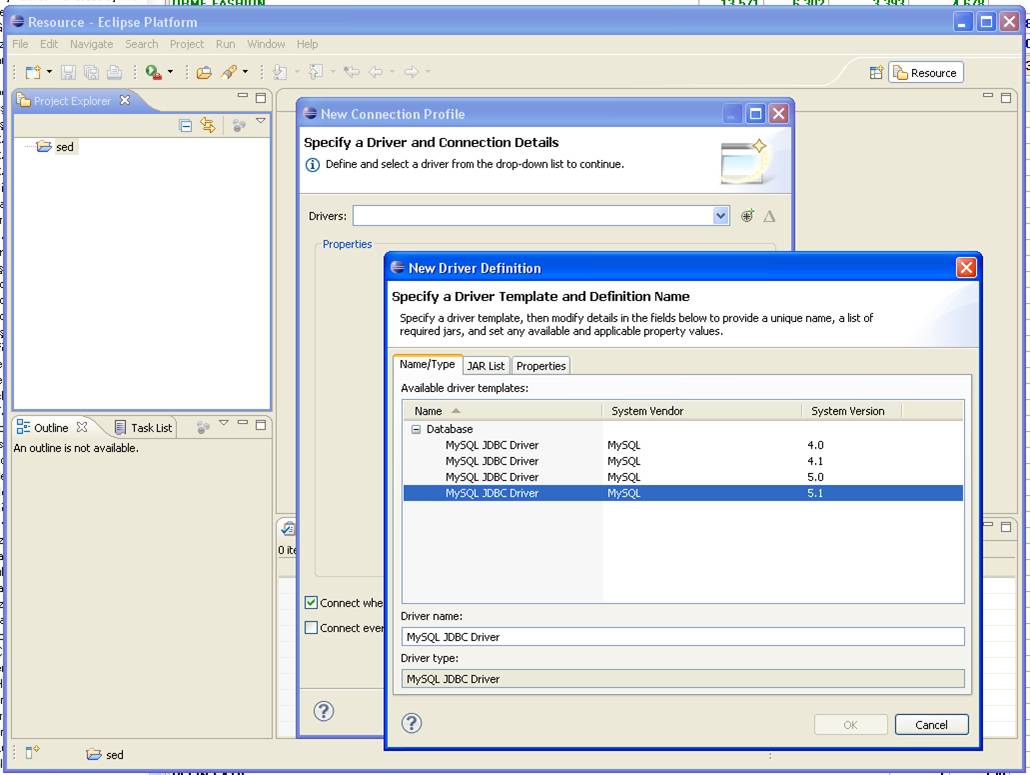Select MySQL JDBC Driver version 4.1 row
This screenshot has width=1030, height=775.
683,461
